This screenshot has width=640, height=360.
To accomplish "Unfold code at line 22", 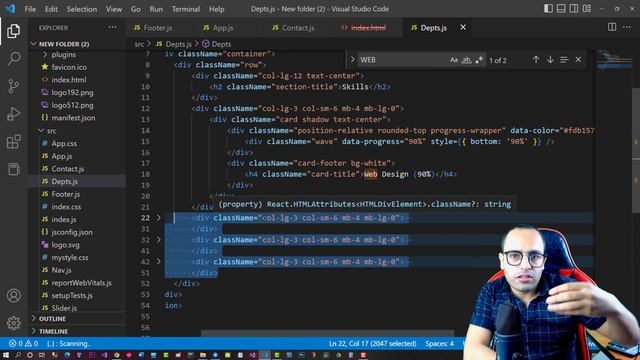I will pos(159,218).
